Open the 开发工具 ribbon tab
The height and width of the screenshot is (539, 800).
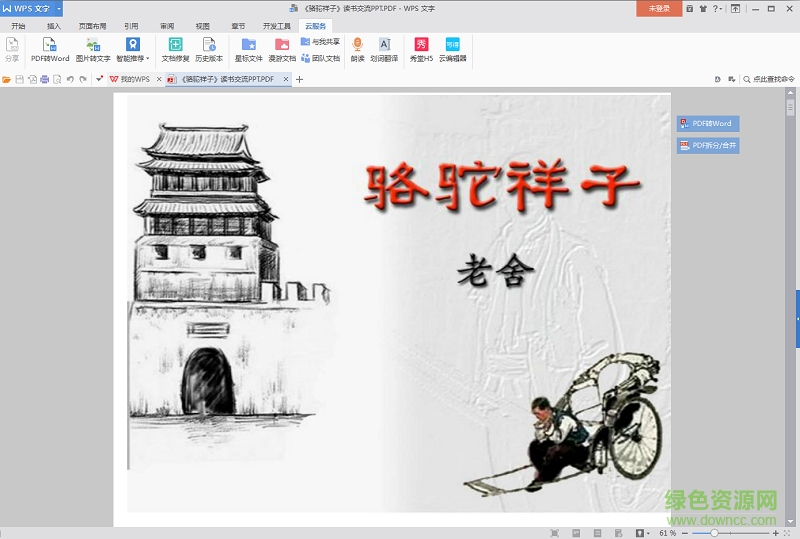click(276, 26)
